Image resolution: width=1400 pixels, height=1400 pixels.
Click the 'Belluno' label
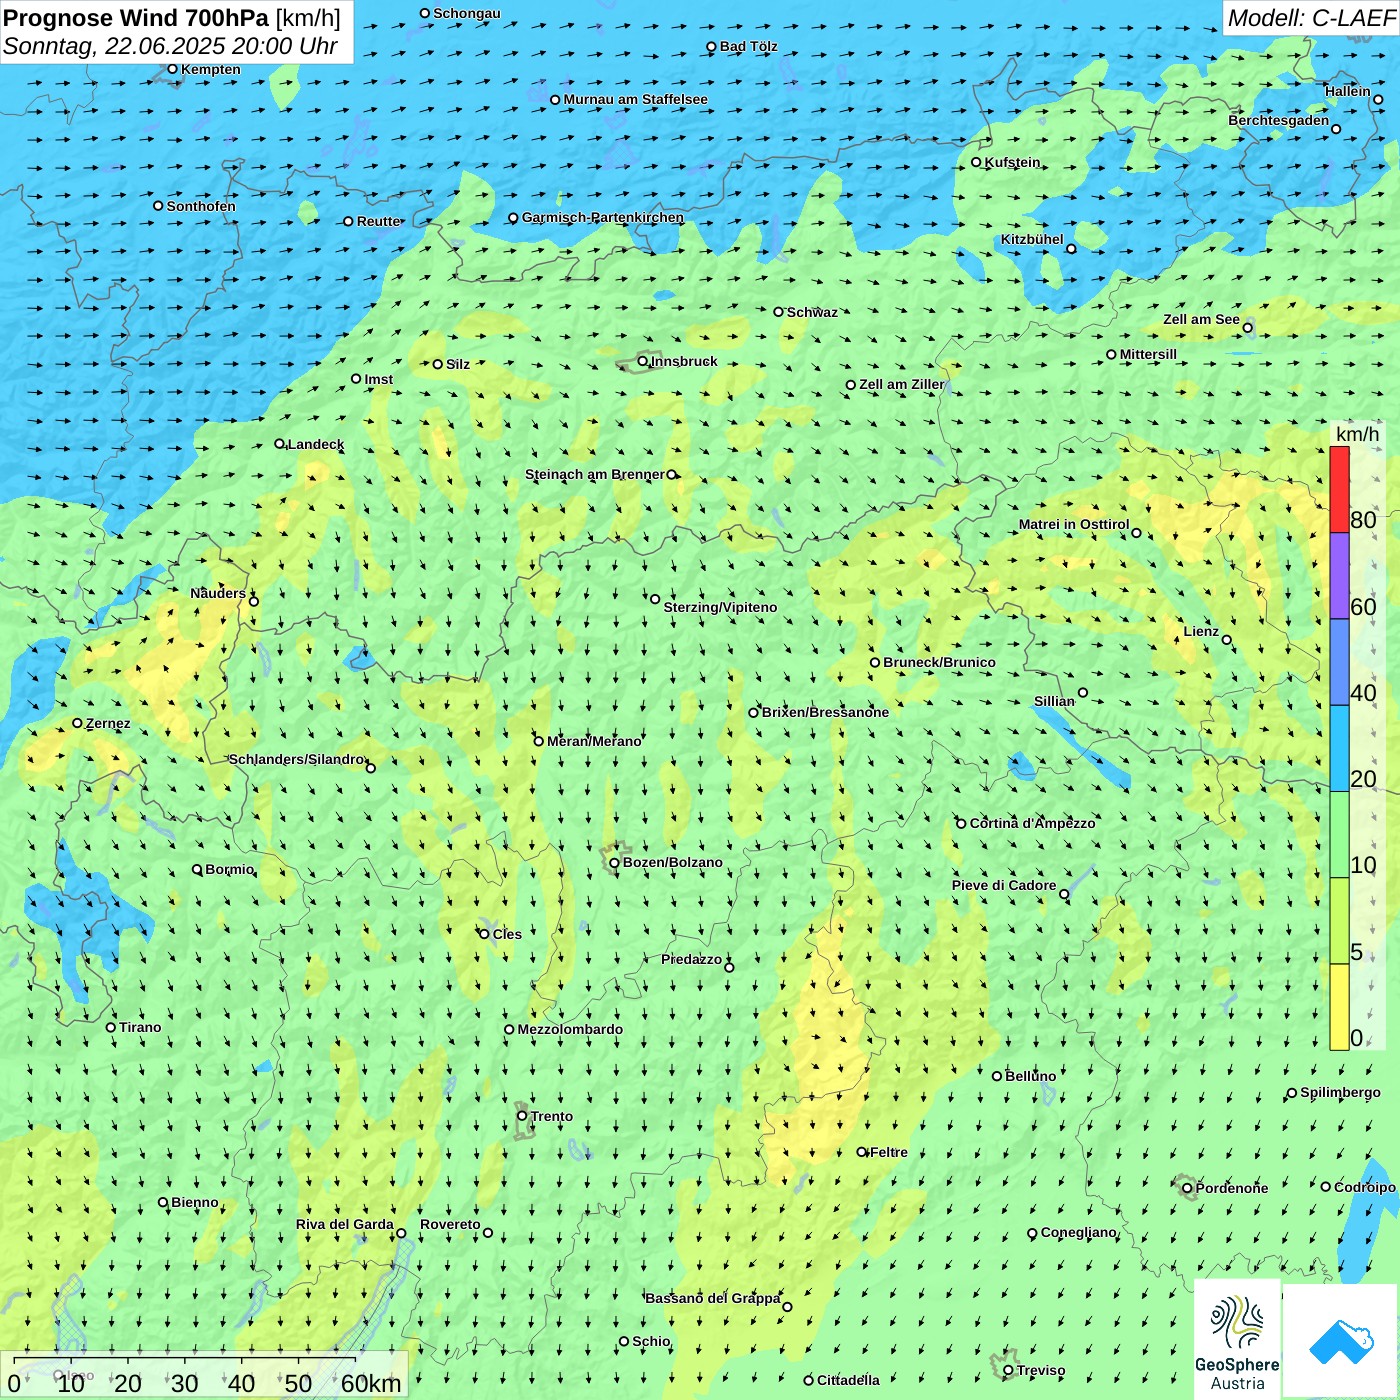coord(1030,1076)
